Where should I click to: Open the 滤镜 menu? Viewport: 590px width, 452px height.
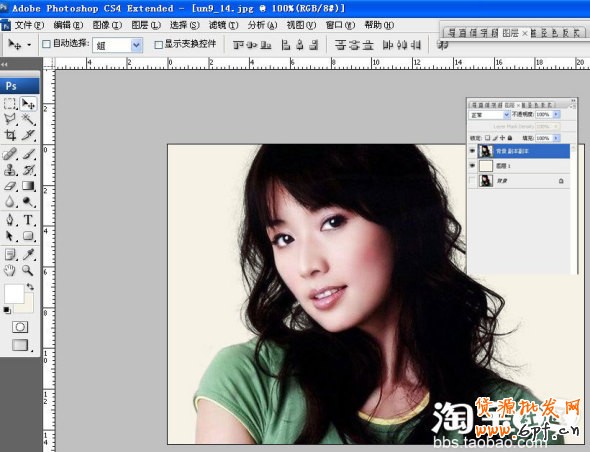click(x=224, y=25)
